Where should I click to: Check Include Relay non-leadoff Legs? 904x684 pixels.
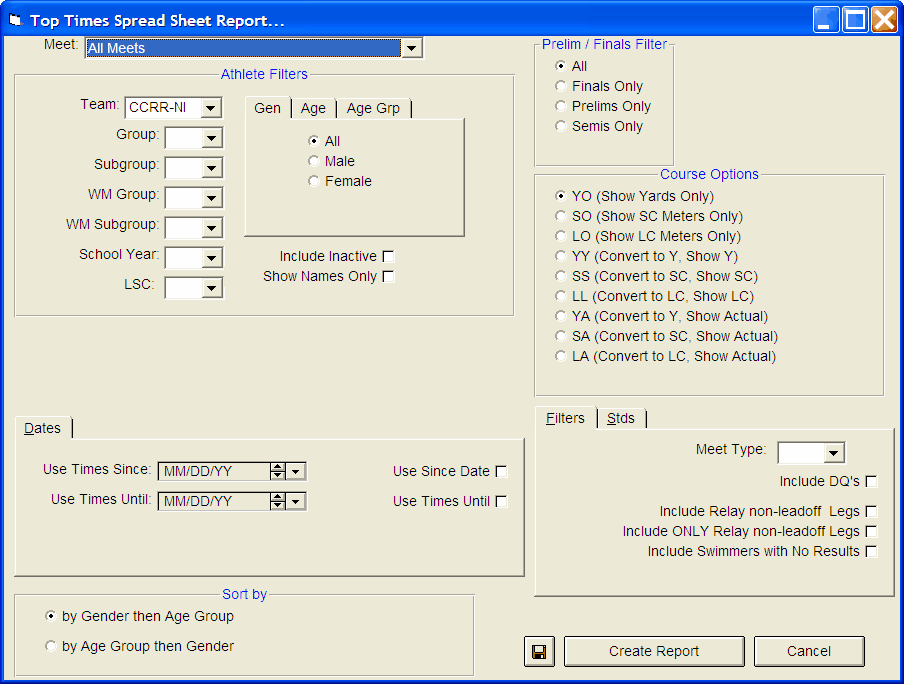coord(871,511)
